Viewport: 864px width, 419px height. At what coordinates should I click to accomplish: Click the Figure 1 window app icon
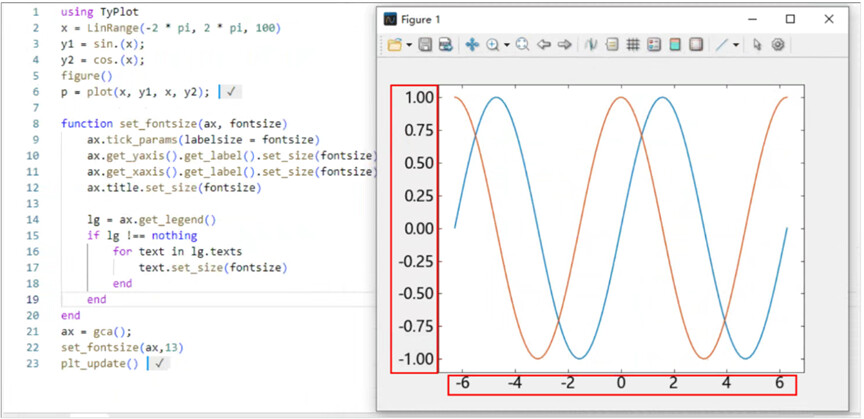pos(390,19)
